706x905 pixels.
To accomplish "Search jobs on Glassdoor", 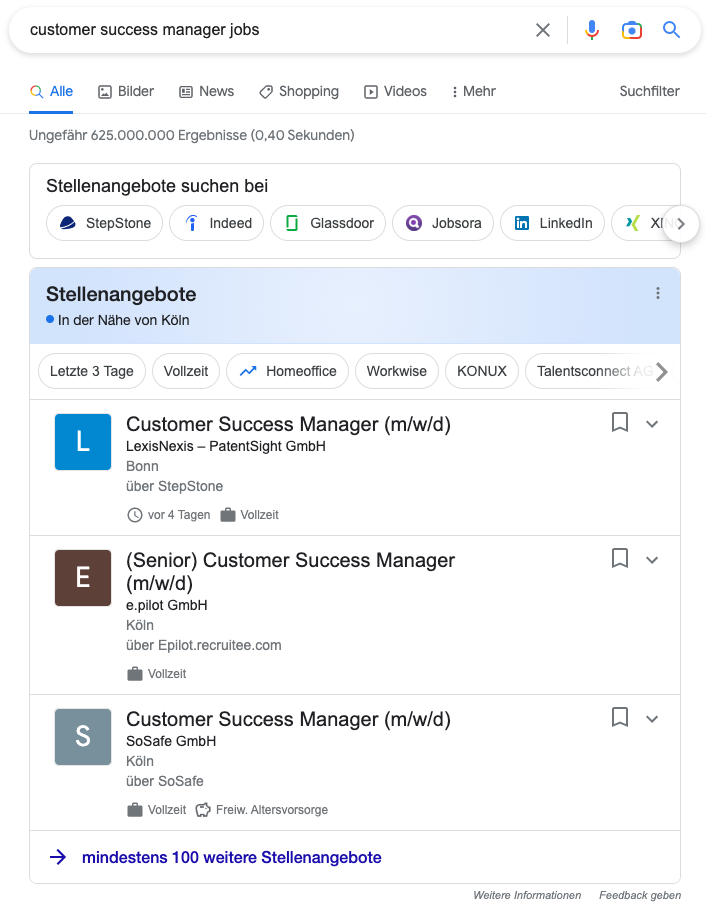I will pyautogui.click(x=328, y=223).
